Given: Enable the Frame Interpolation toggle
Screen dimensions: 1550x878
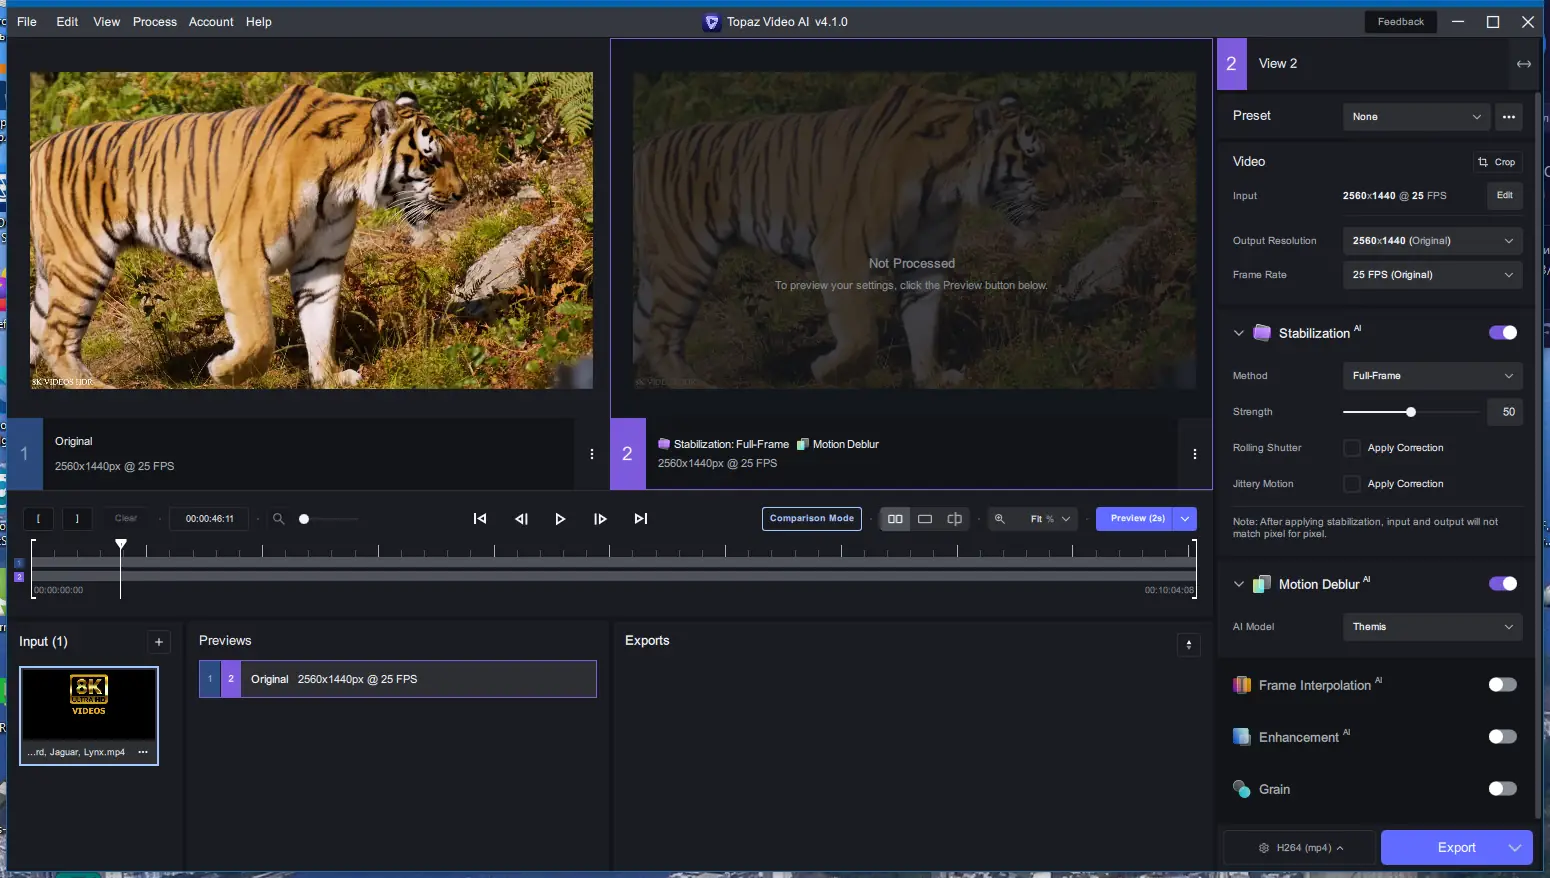Looking at the screenshot, I should point(1502,685).
